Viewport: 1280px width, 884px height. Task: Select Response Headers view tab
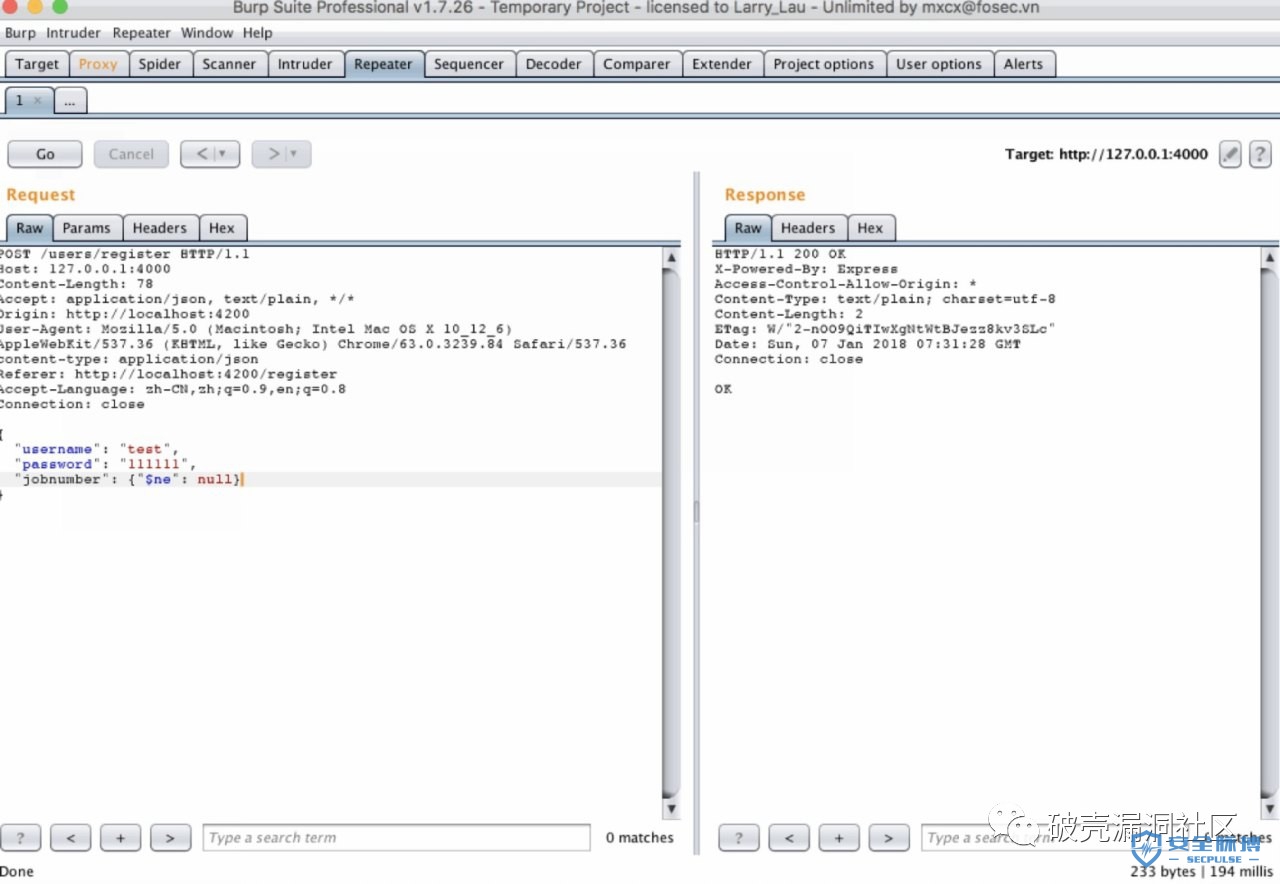click(x=808, y=228)
